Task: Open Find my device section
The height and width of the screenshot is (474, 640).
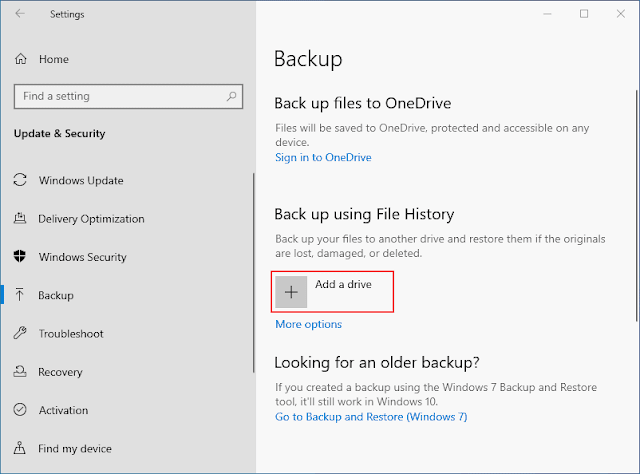Action: pos(75,449)
